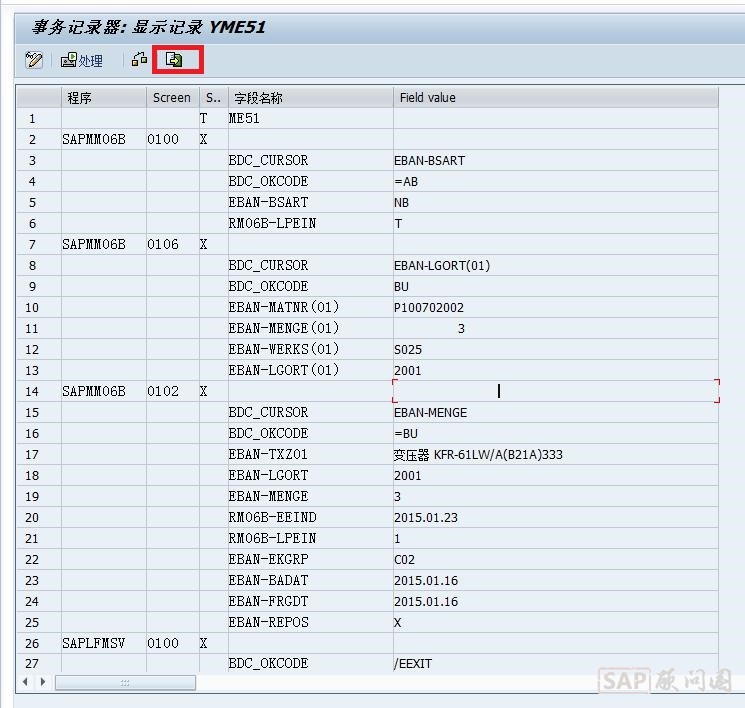Click the empty Field value cell in row 14
745x708 pixels.
[x=555, y=391]
